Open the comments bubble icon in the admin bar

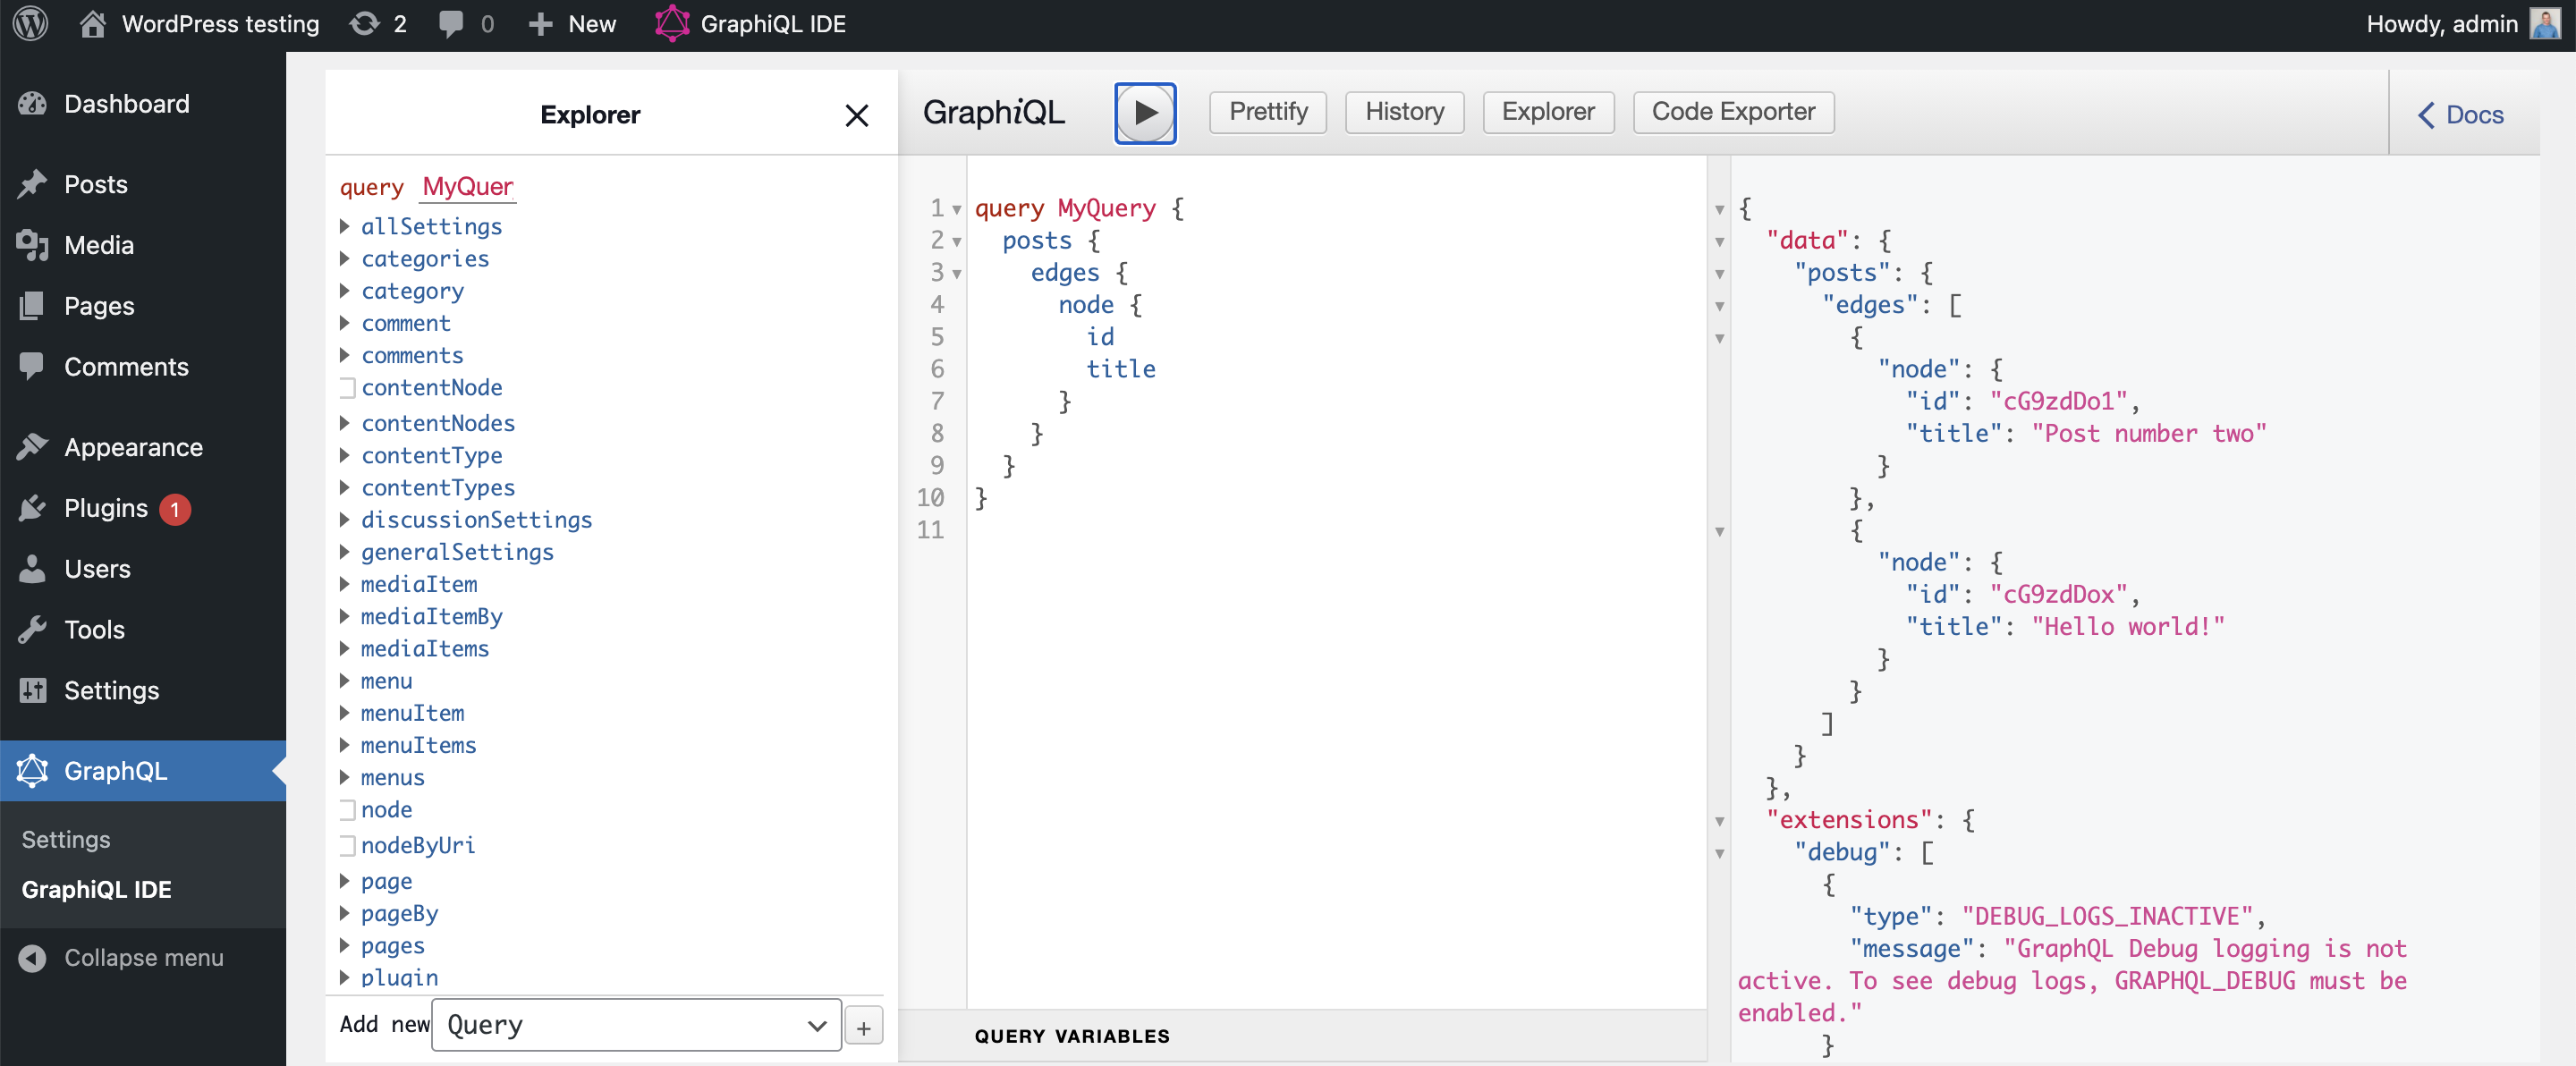(451, 24)
